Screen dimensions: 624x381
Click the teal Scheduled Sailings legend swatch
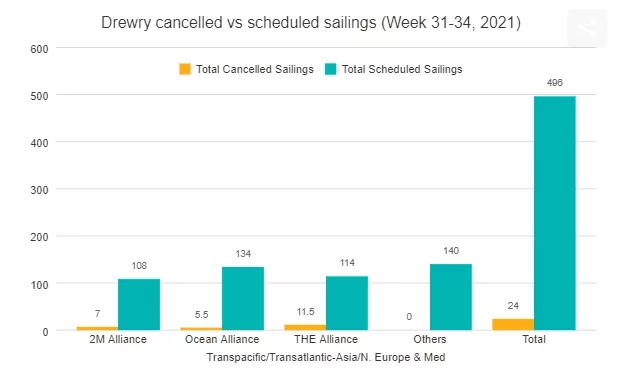coord(330,69)
